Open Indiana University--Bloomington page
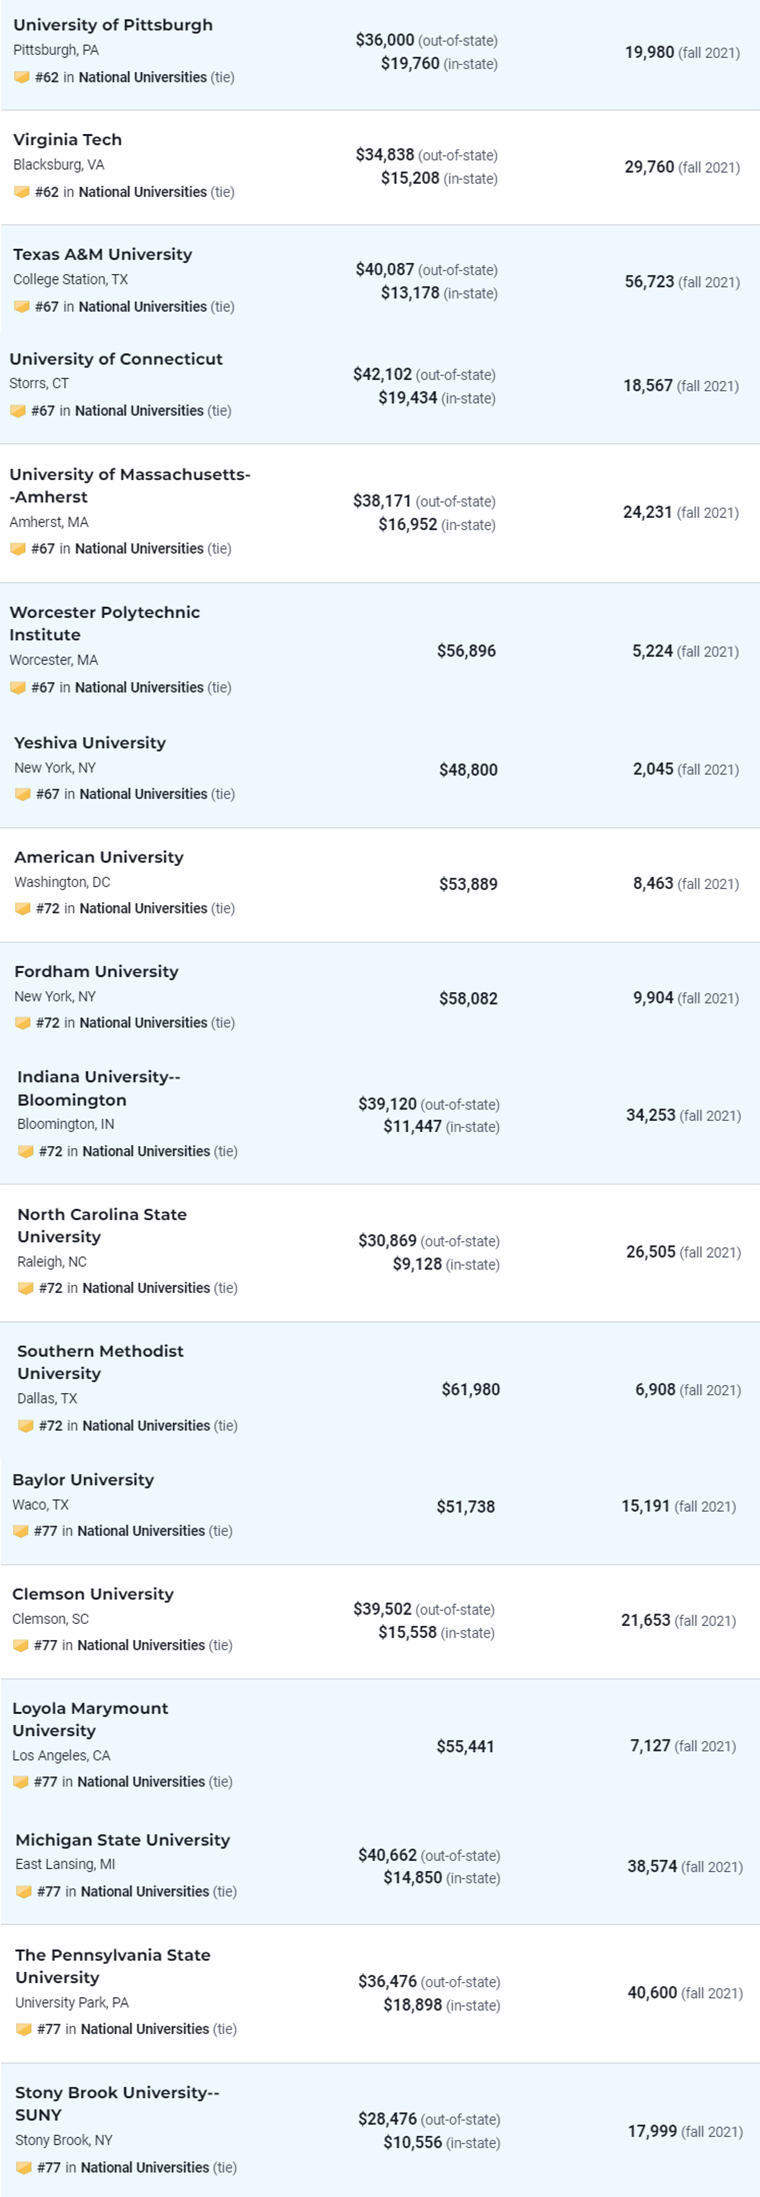The image size is (760, 2197). (99, 1089)
